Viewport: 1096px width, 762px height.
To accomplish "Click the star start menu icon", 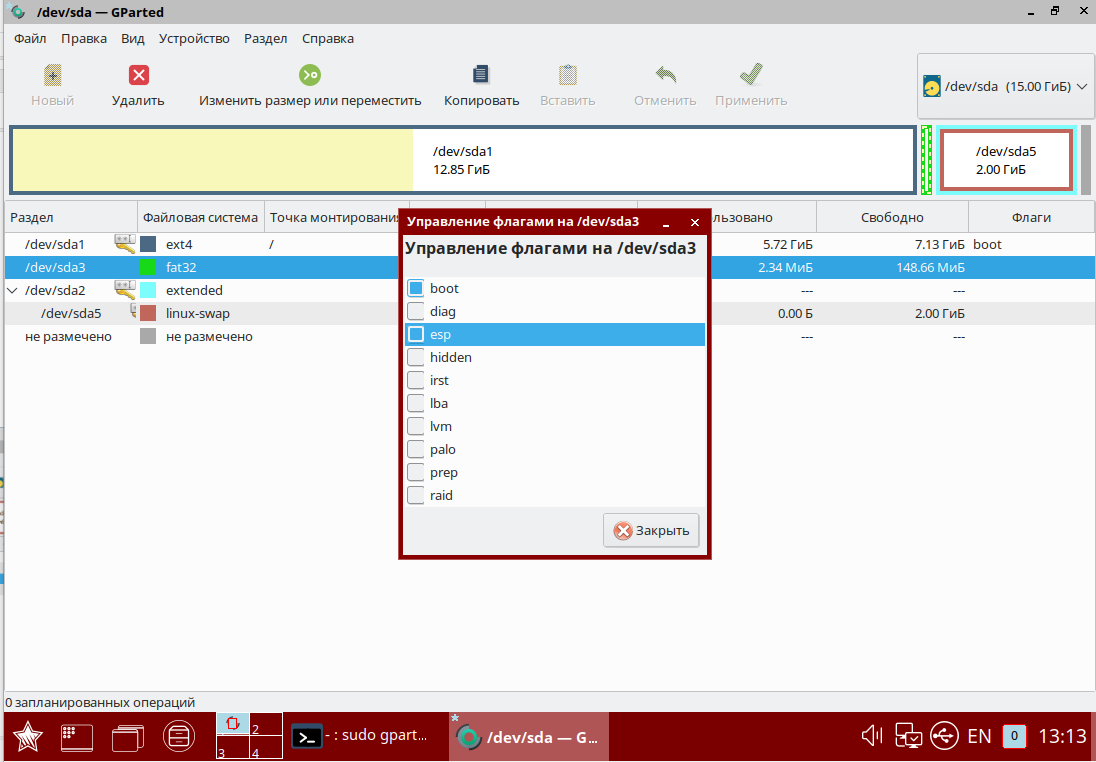I will point(27,737).
